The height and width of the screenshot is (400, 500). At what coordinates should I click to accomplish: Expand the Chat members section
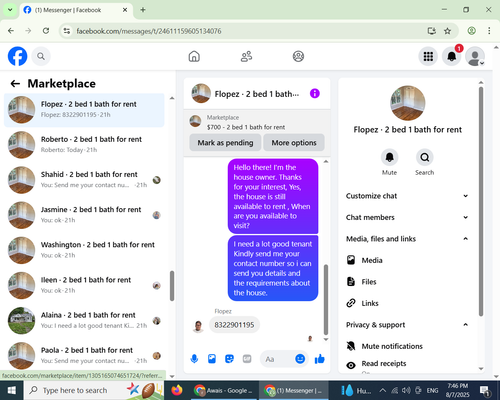point(407,217)
